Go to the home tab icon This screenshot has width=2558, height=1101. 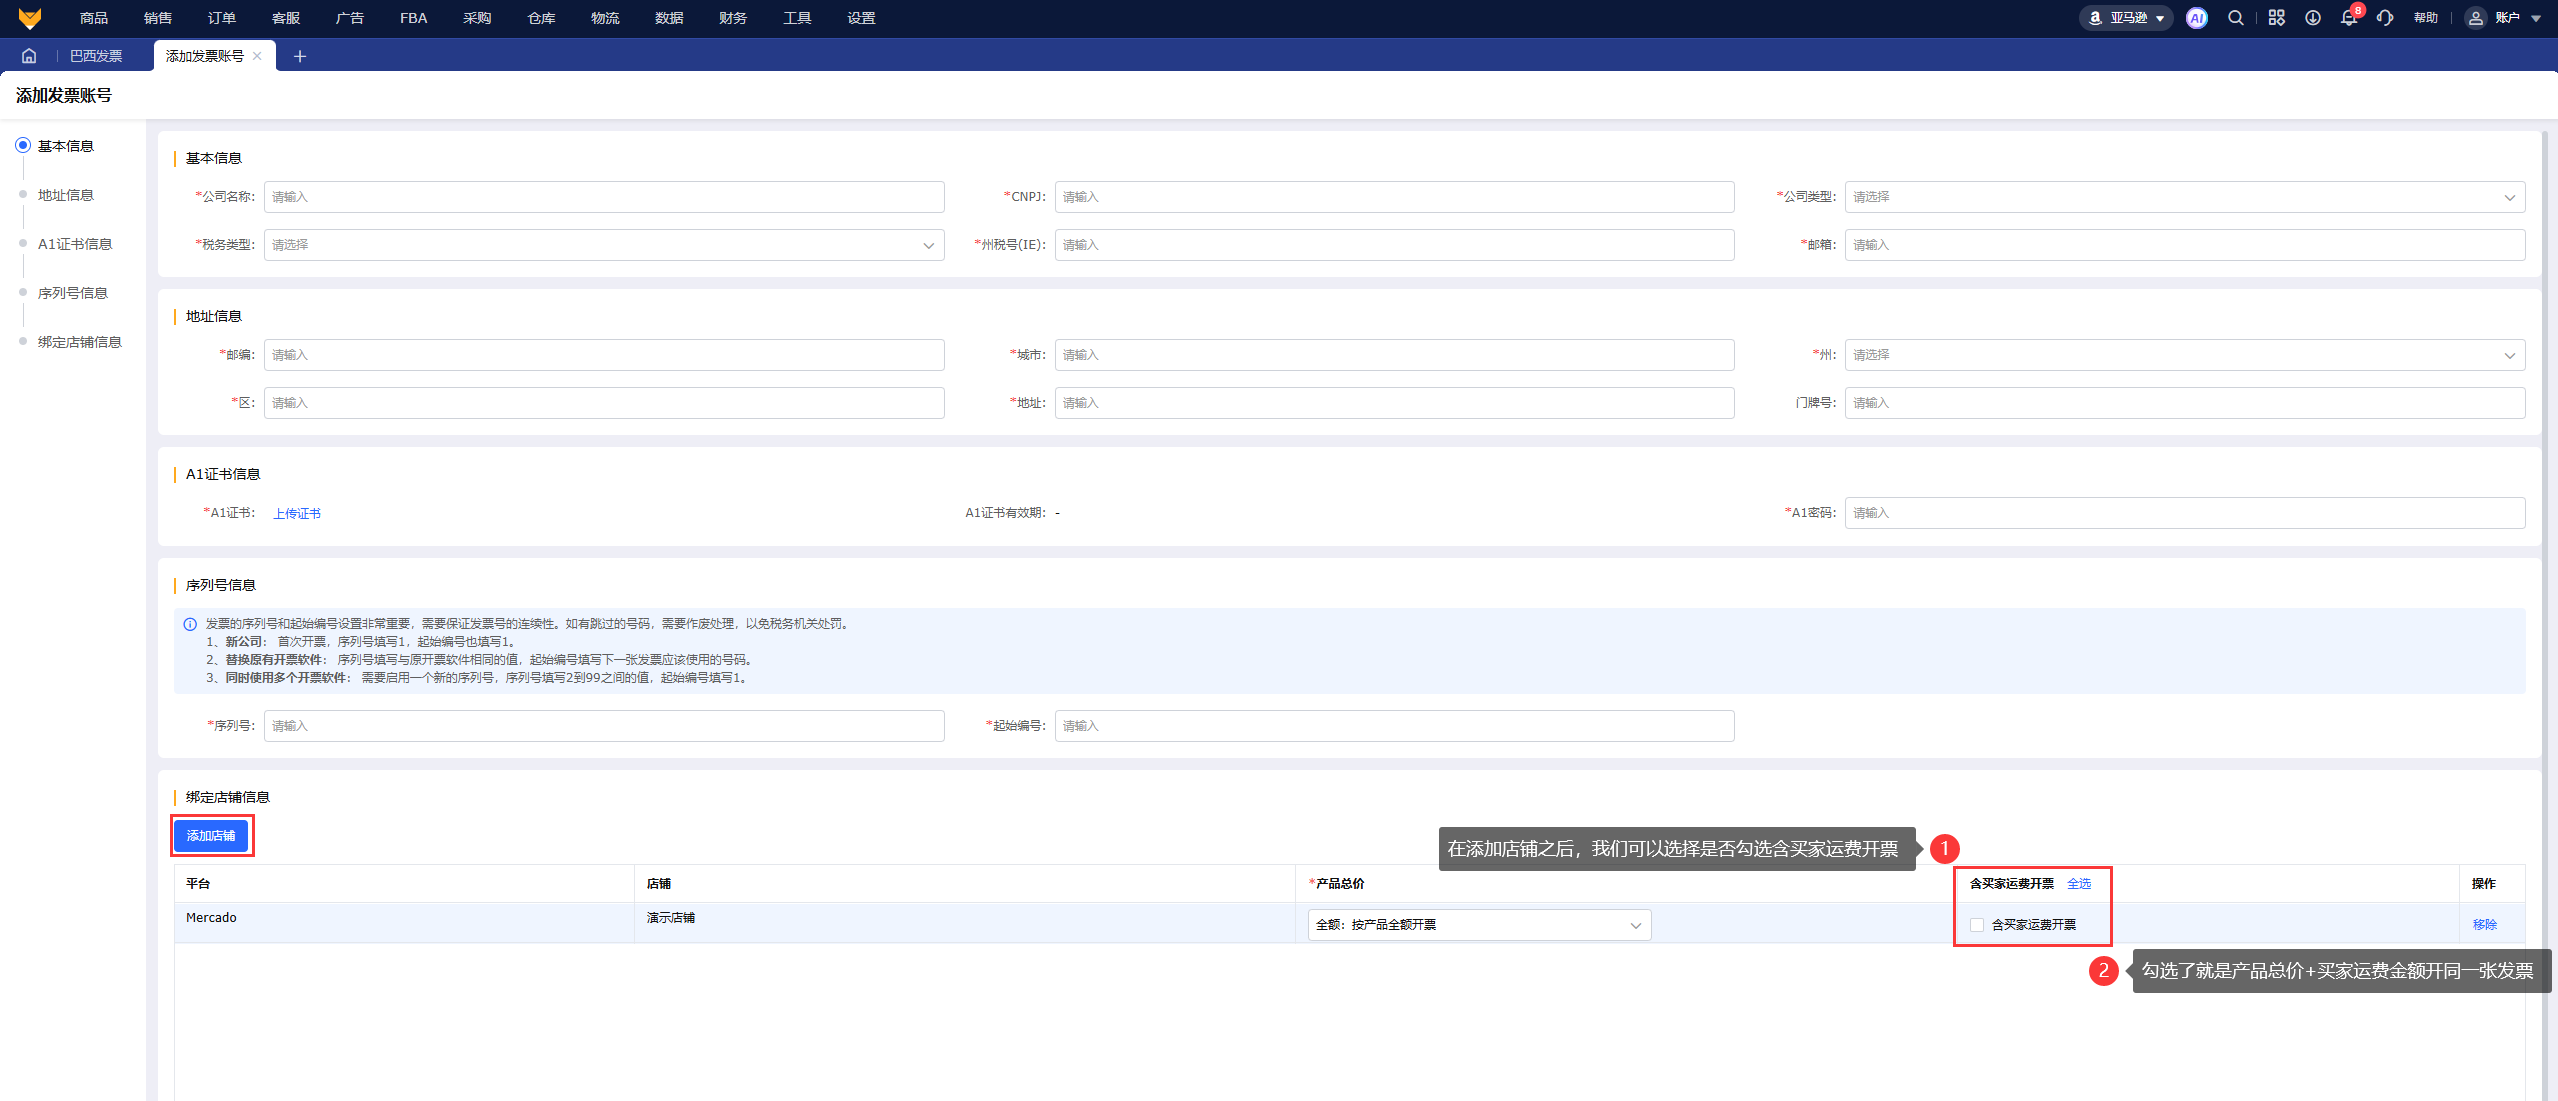[x=29, y=56]
